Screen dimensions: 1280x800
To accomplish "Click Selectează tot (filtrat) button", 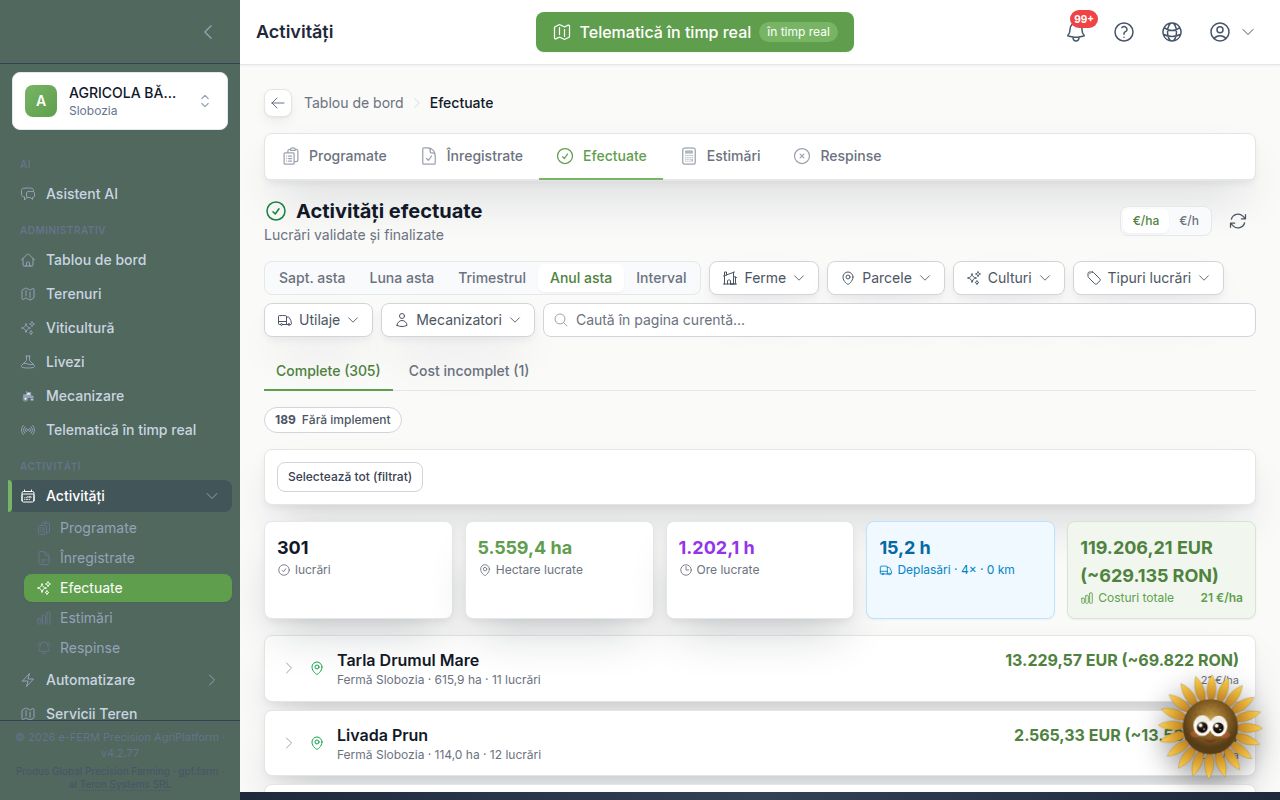I will point(350,477).
